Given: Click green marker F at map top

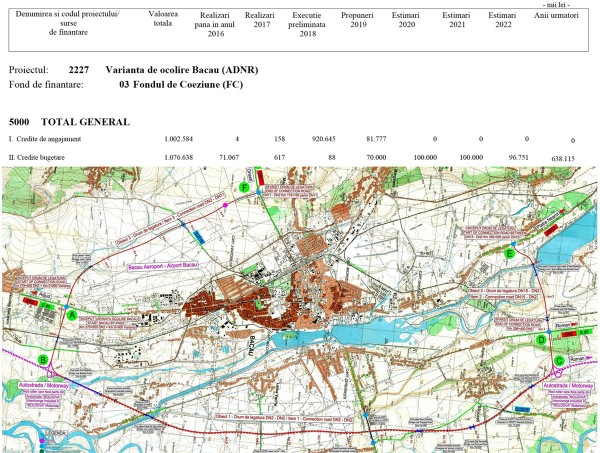Looking at the screenshot, I should coord(244,187).
